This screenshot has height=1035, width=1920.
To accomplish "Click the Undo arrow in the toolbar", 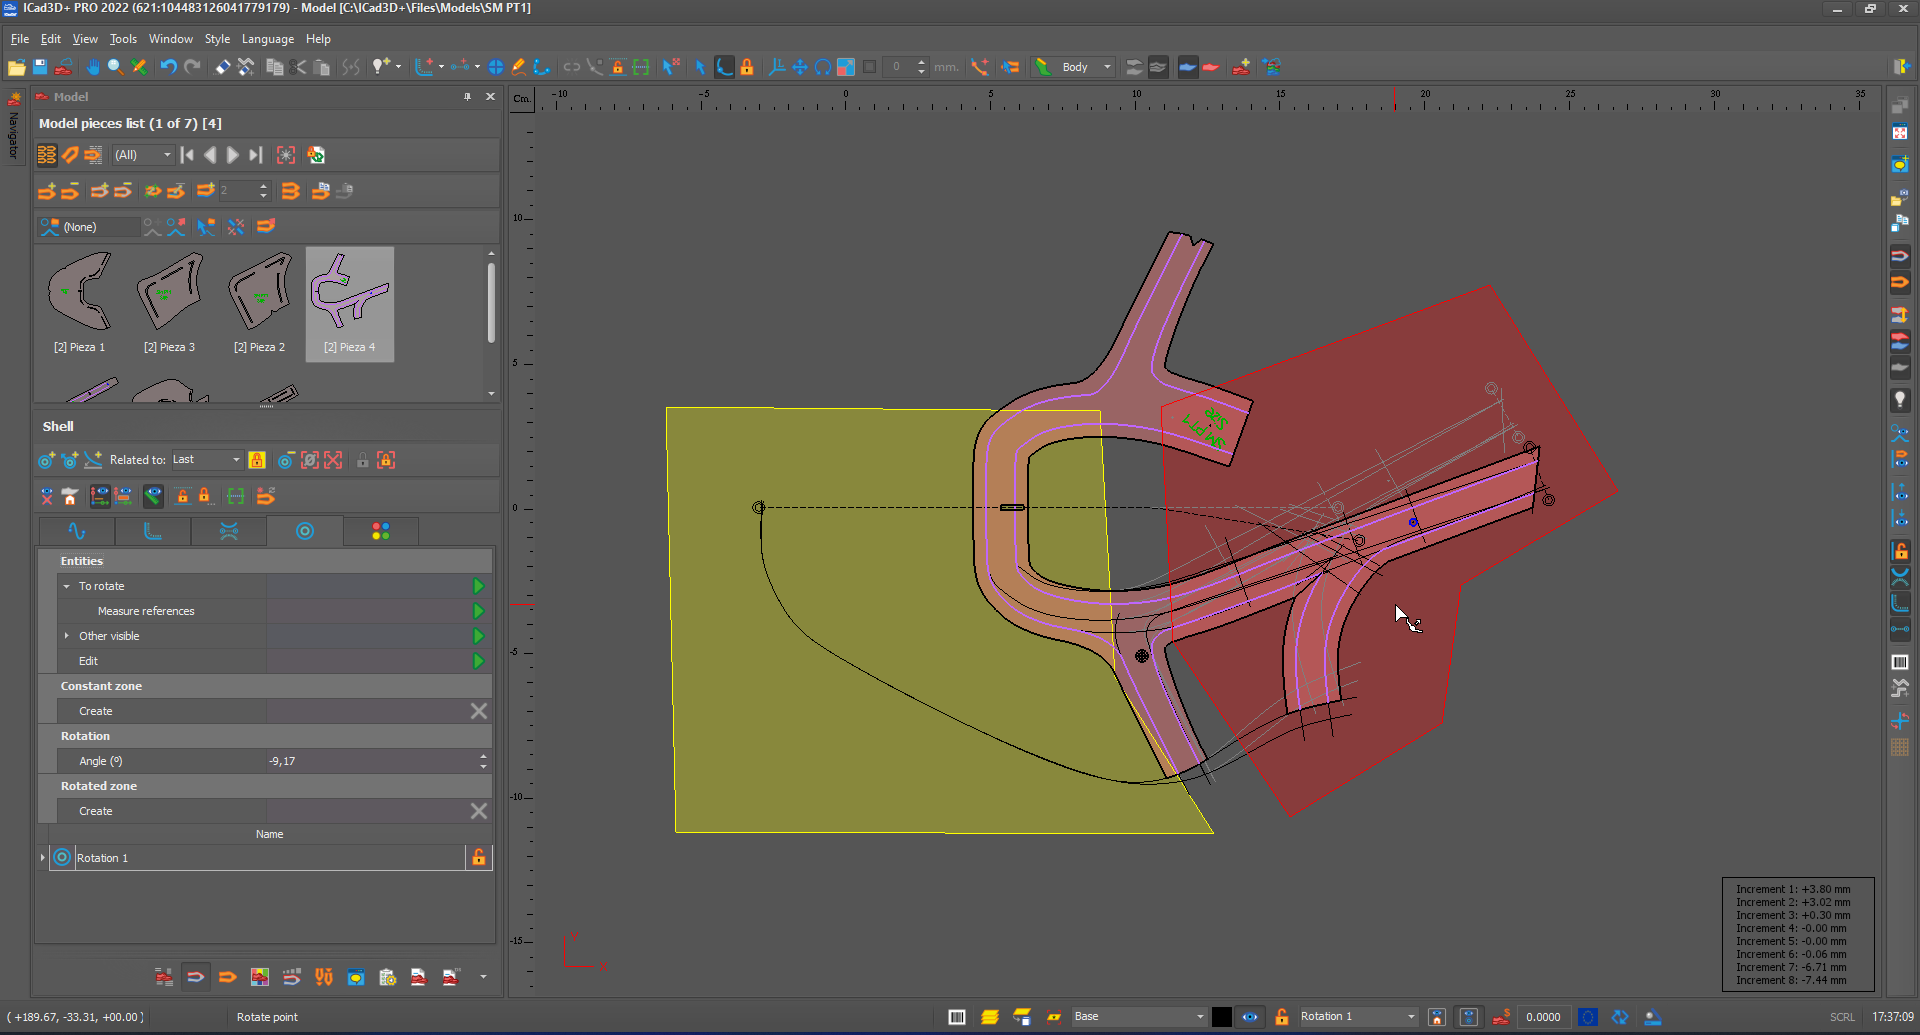I will 168,67.
